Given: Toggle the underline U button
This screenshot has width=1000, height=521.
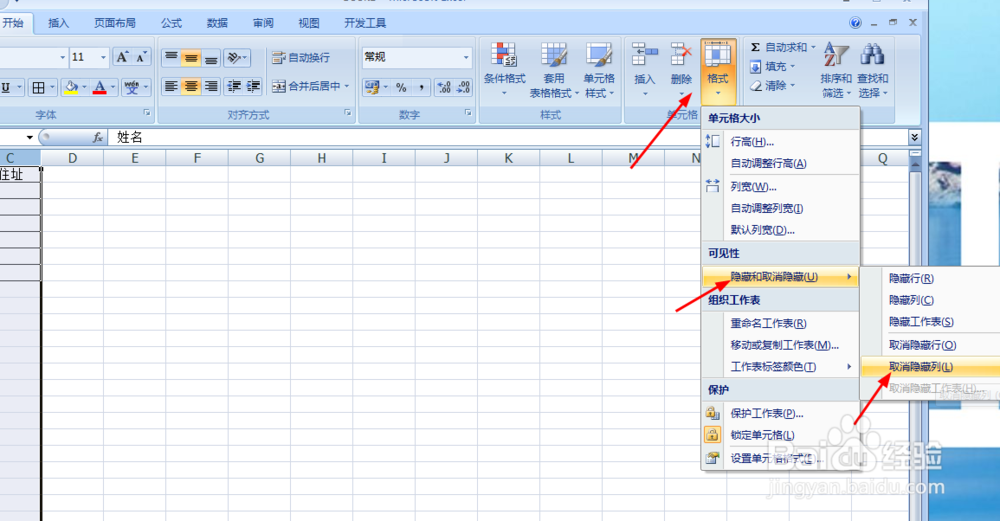Looking at the screenshot, I should click(x=6, y=87).
